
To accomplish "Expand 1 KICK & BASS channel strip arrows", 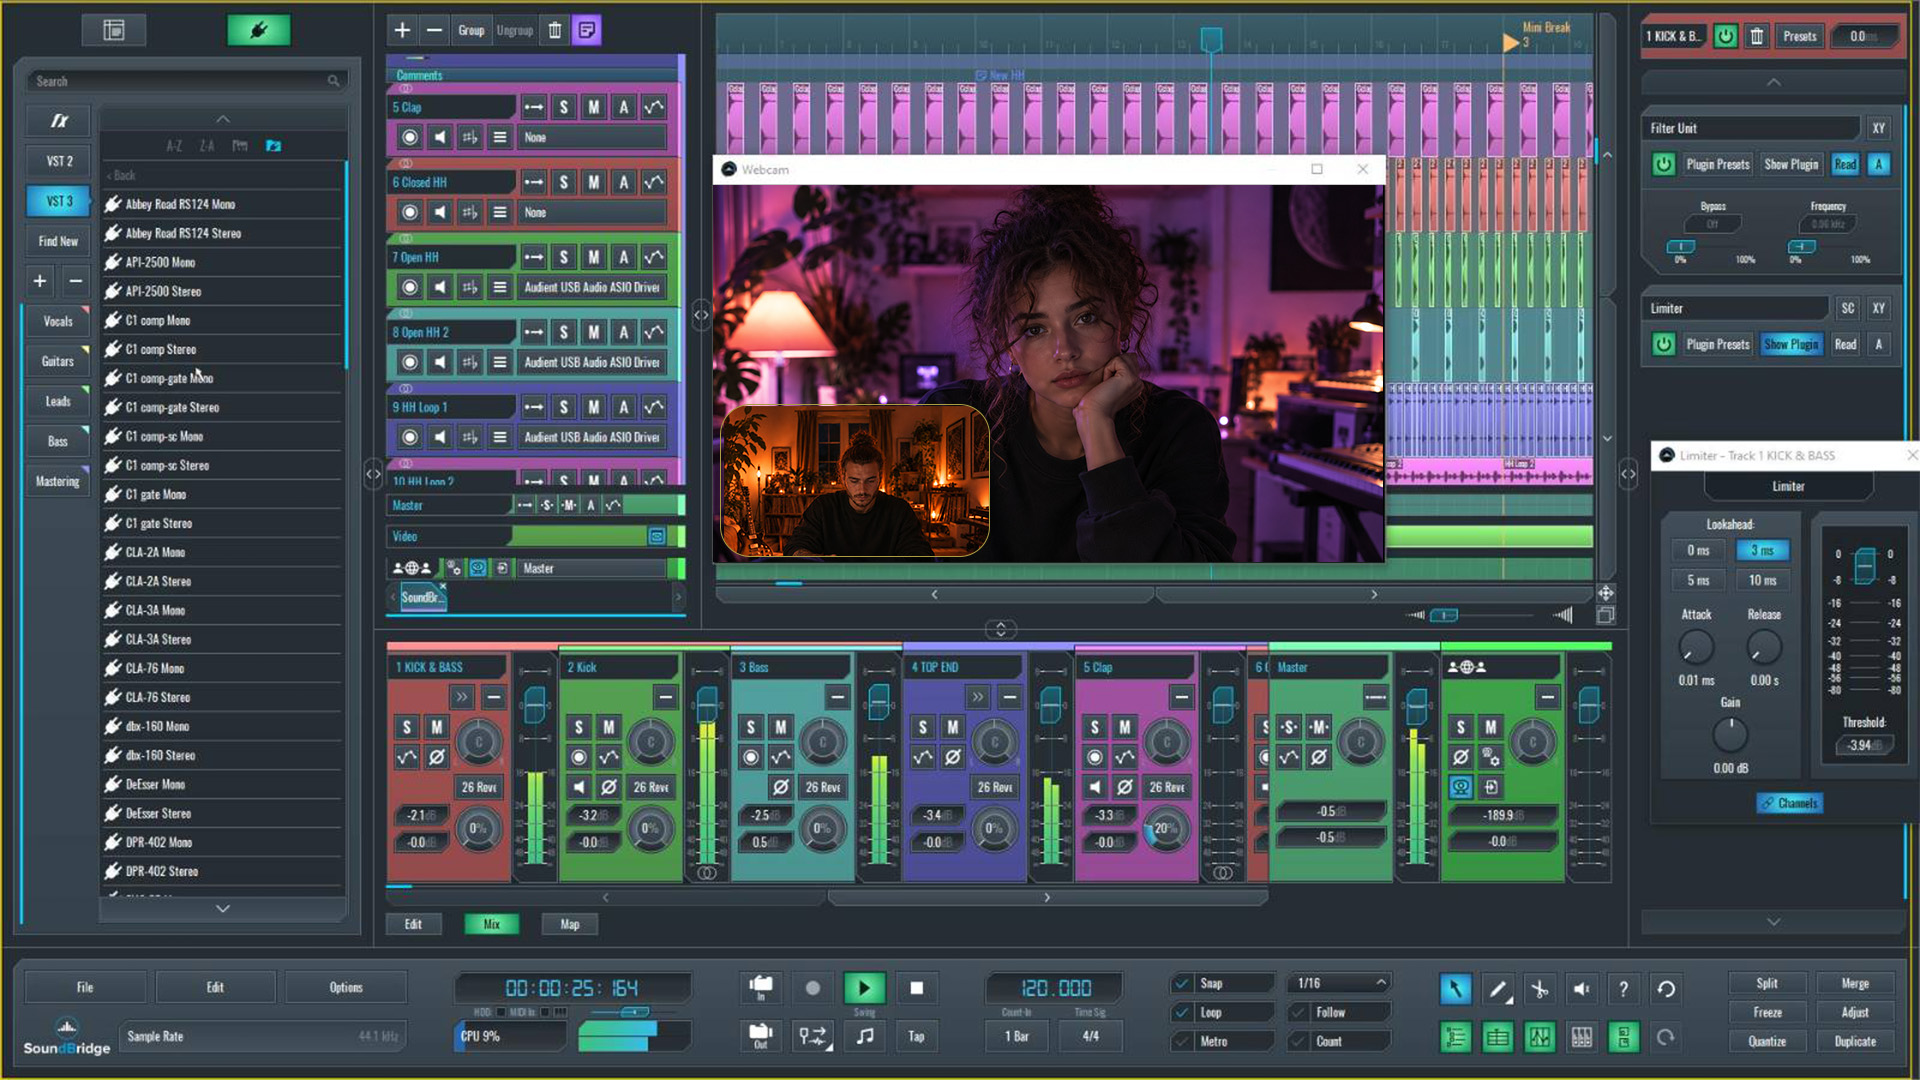I will pyautogui.click(x=461, y=697).
